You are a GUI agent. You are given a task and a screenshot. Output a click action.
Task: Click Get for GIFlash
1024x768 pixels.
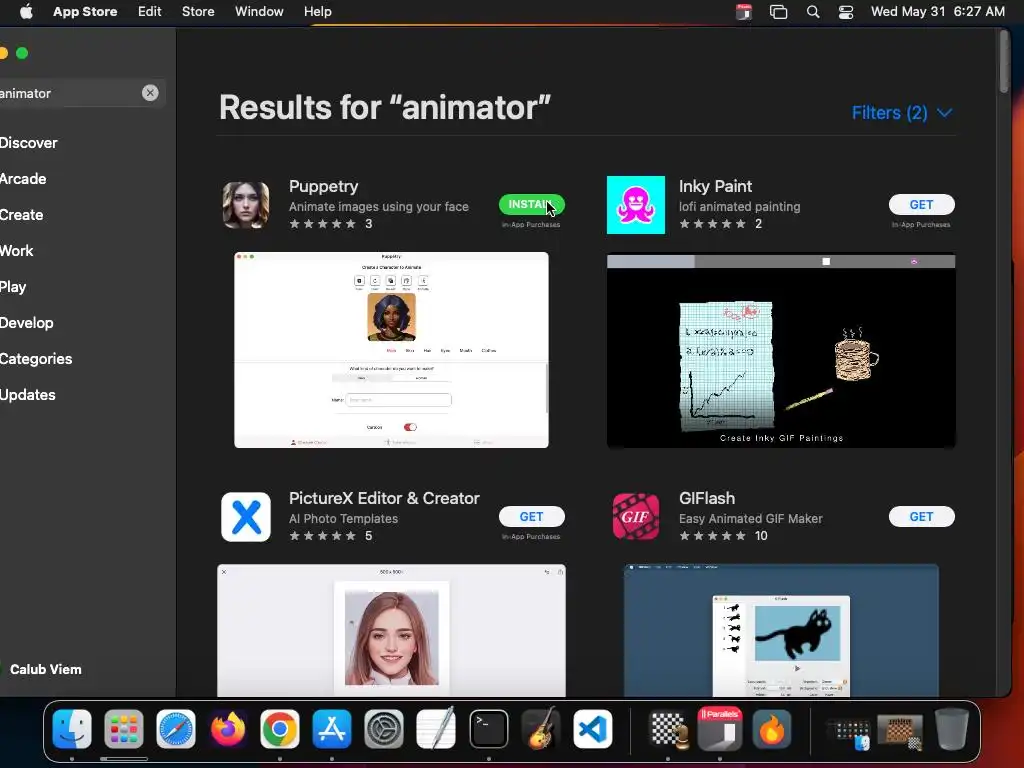[921, 517]
